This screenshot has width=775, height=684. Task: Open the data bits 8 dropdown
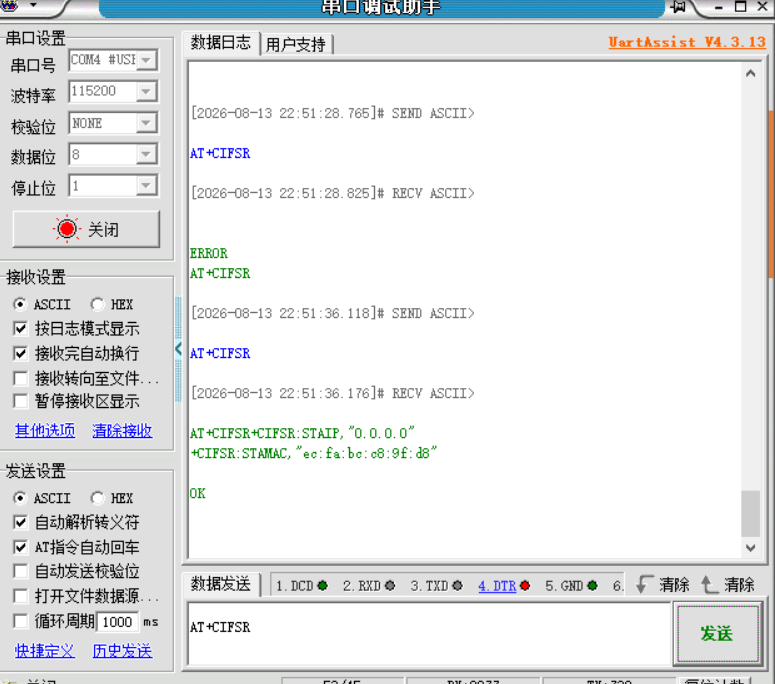tap(113, 155)
